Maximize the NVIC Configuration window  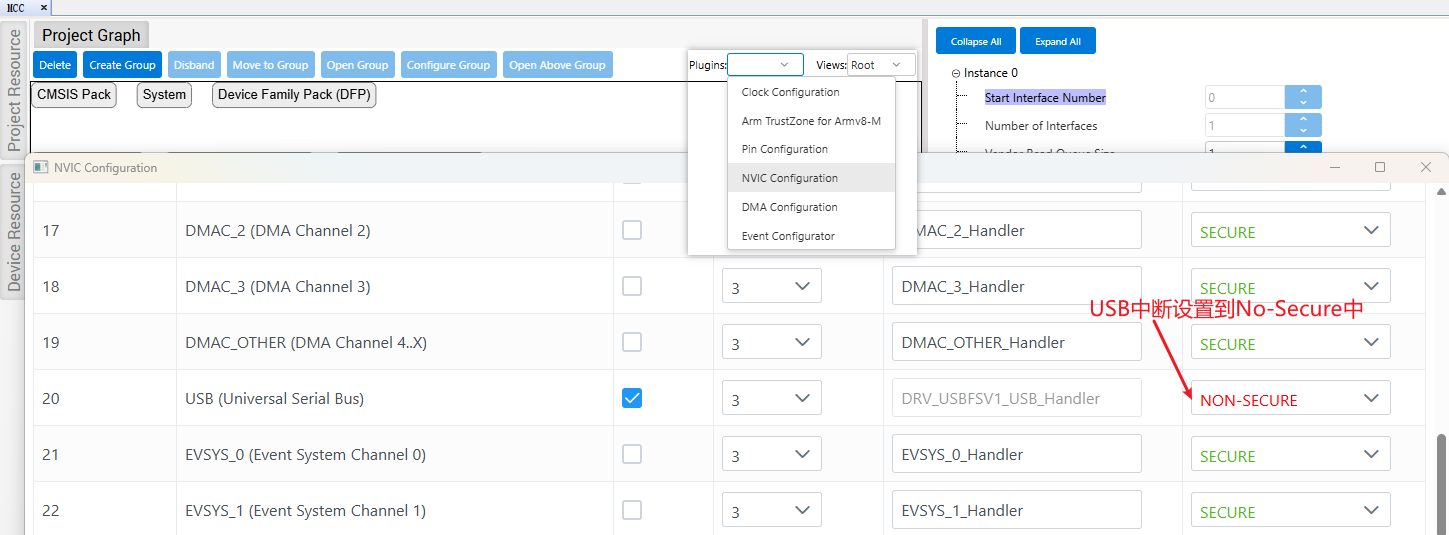click(1380, 167)
